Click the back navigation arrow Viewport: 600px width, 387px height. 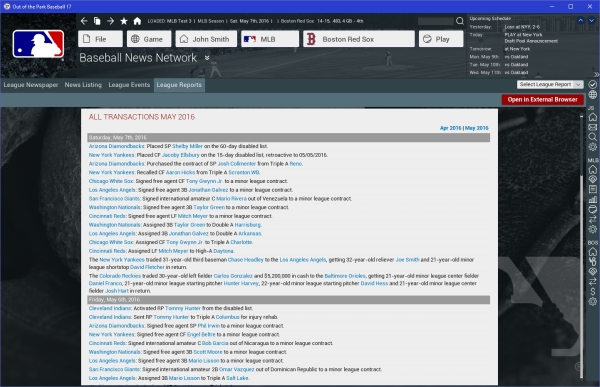(84, 21)
